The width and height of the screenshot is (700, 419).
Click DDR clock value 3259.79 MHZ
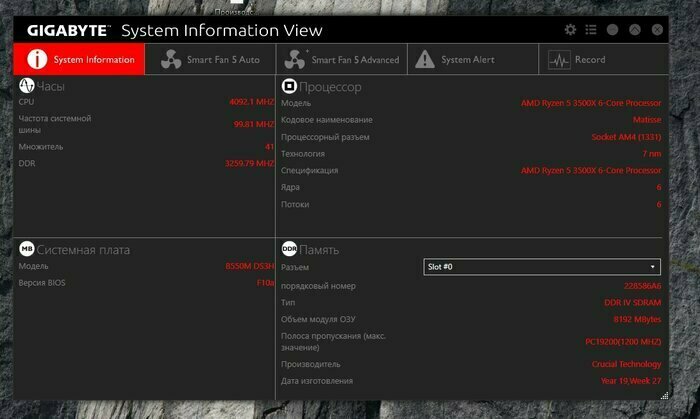[x=249, y=163]
